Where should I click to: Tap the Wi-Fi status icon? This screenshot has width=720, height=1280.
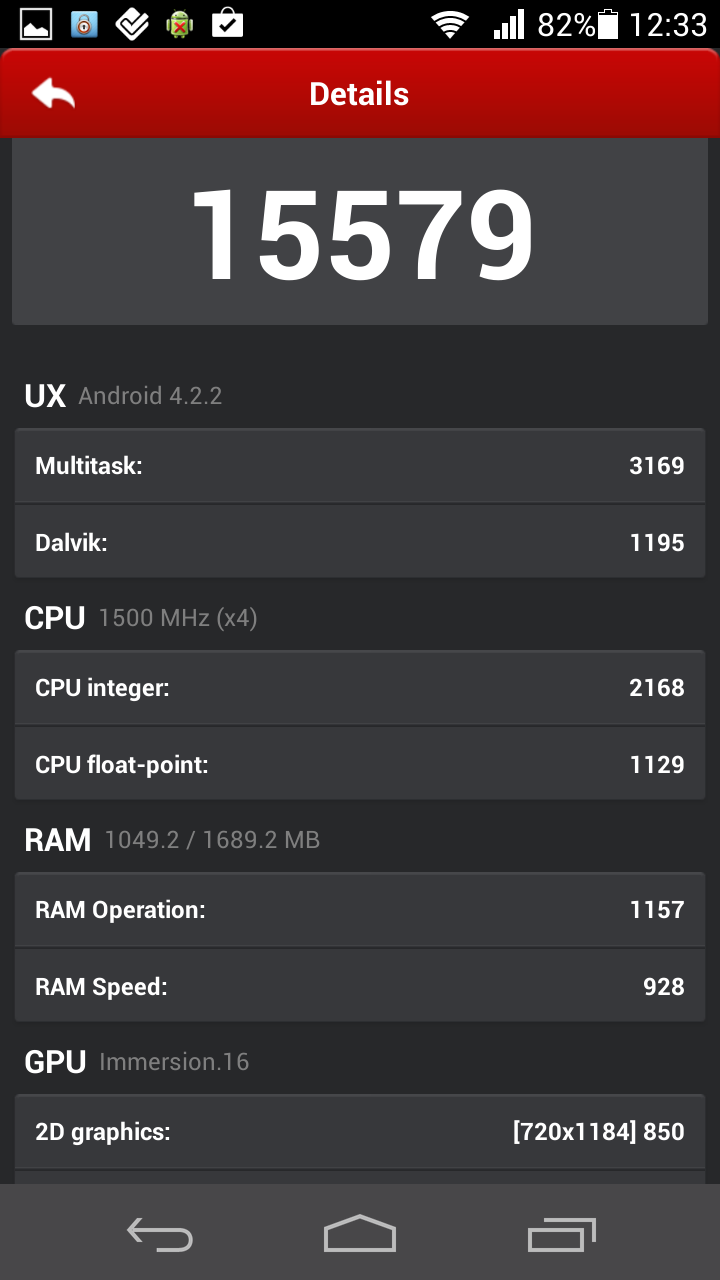pos(450,24)
